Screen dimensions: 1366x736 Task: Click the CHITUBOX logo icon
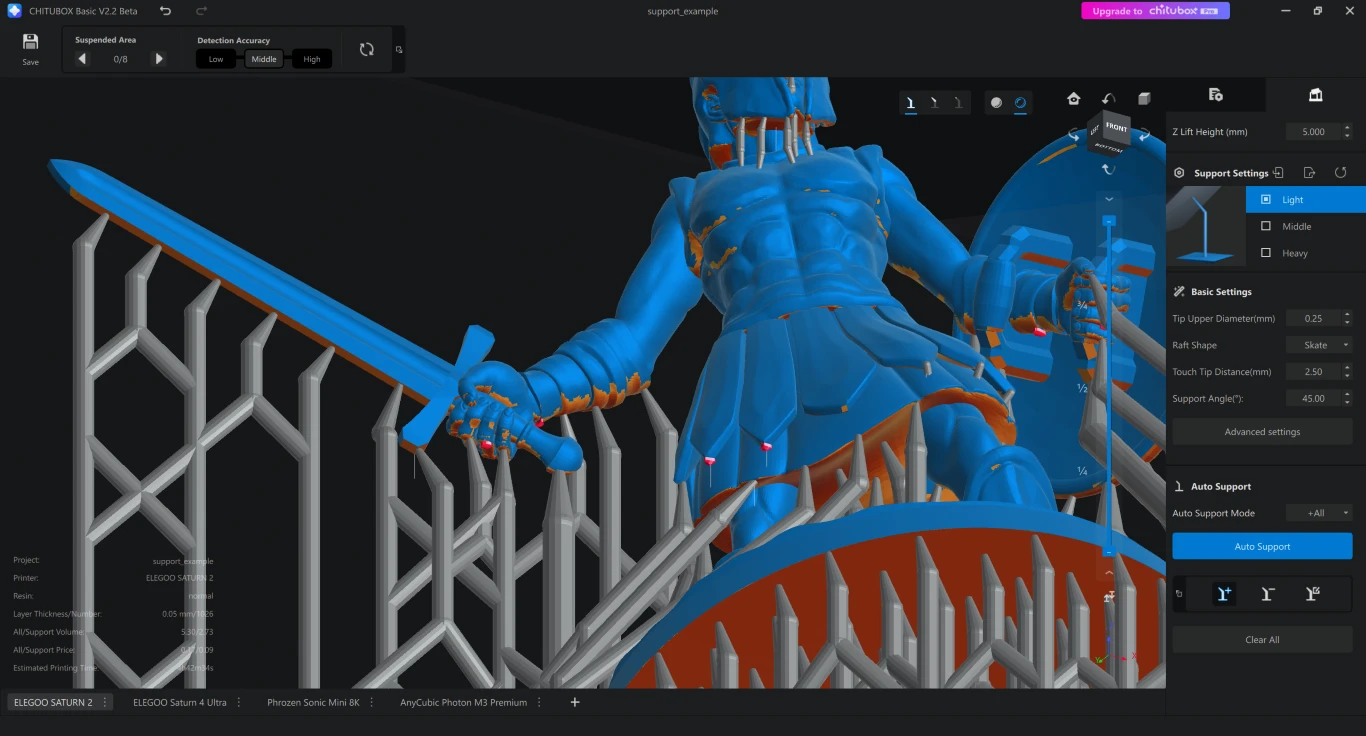14,11
